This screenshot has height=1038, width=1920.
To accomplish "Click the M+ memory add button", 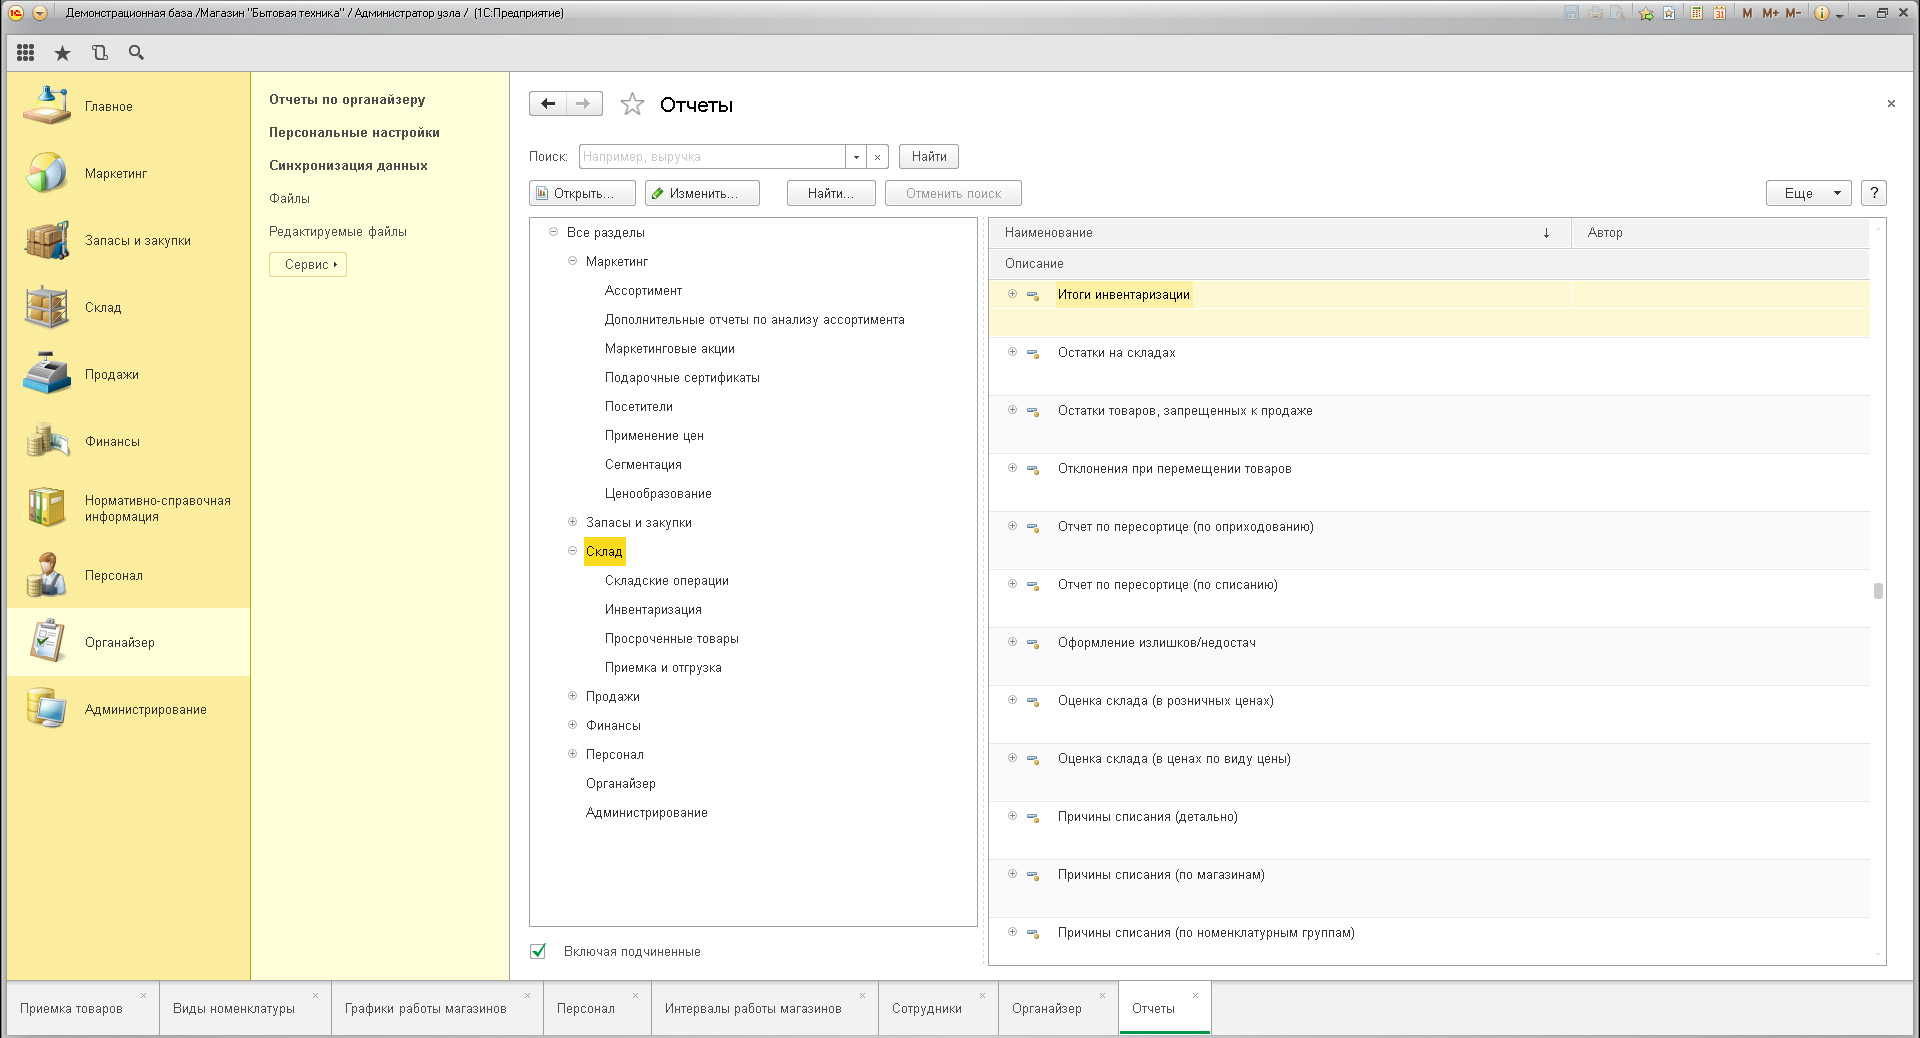I will click(1770, 13).
